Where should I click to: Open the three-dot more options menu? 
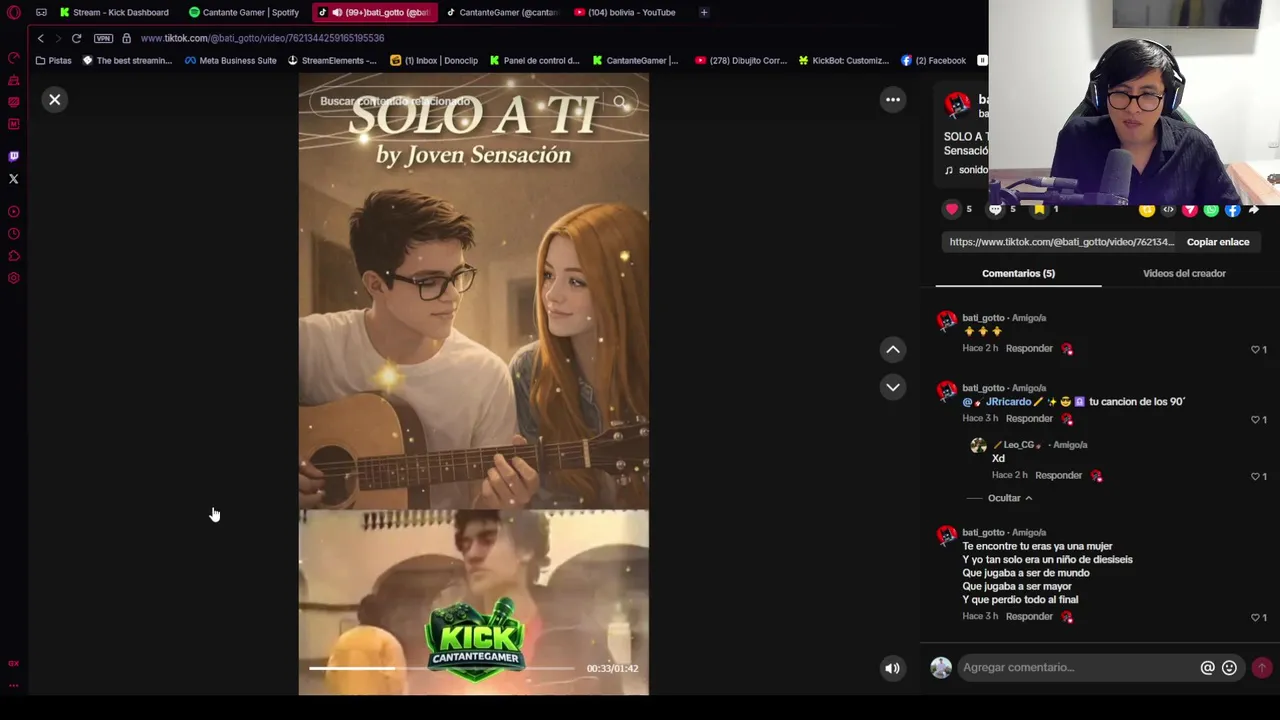[893, 100]
